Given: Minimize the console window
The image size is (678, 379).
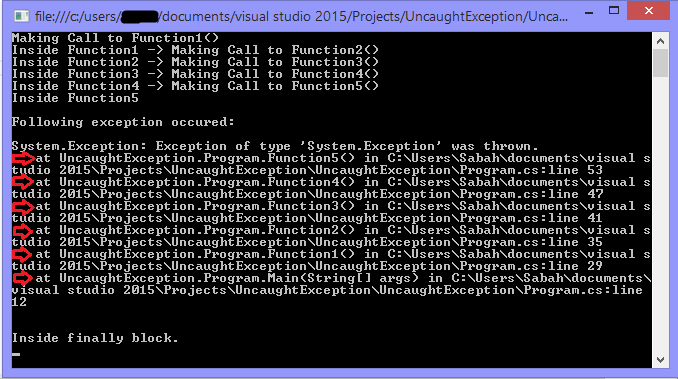Looking at the screenshot, I should [589, 13].
